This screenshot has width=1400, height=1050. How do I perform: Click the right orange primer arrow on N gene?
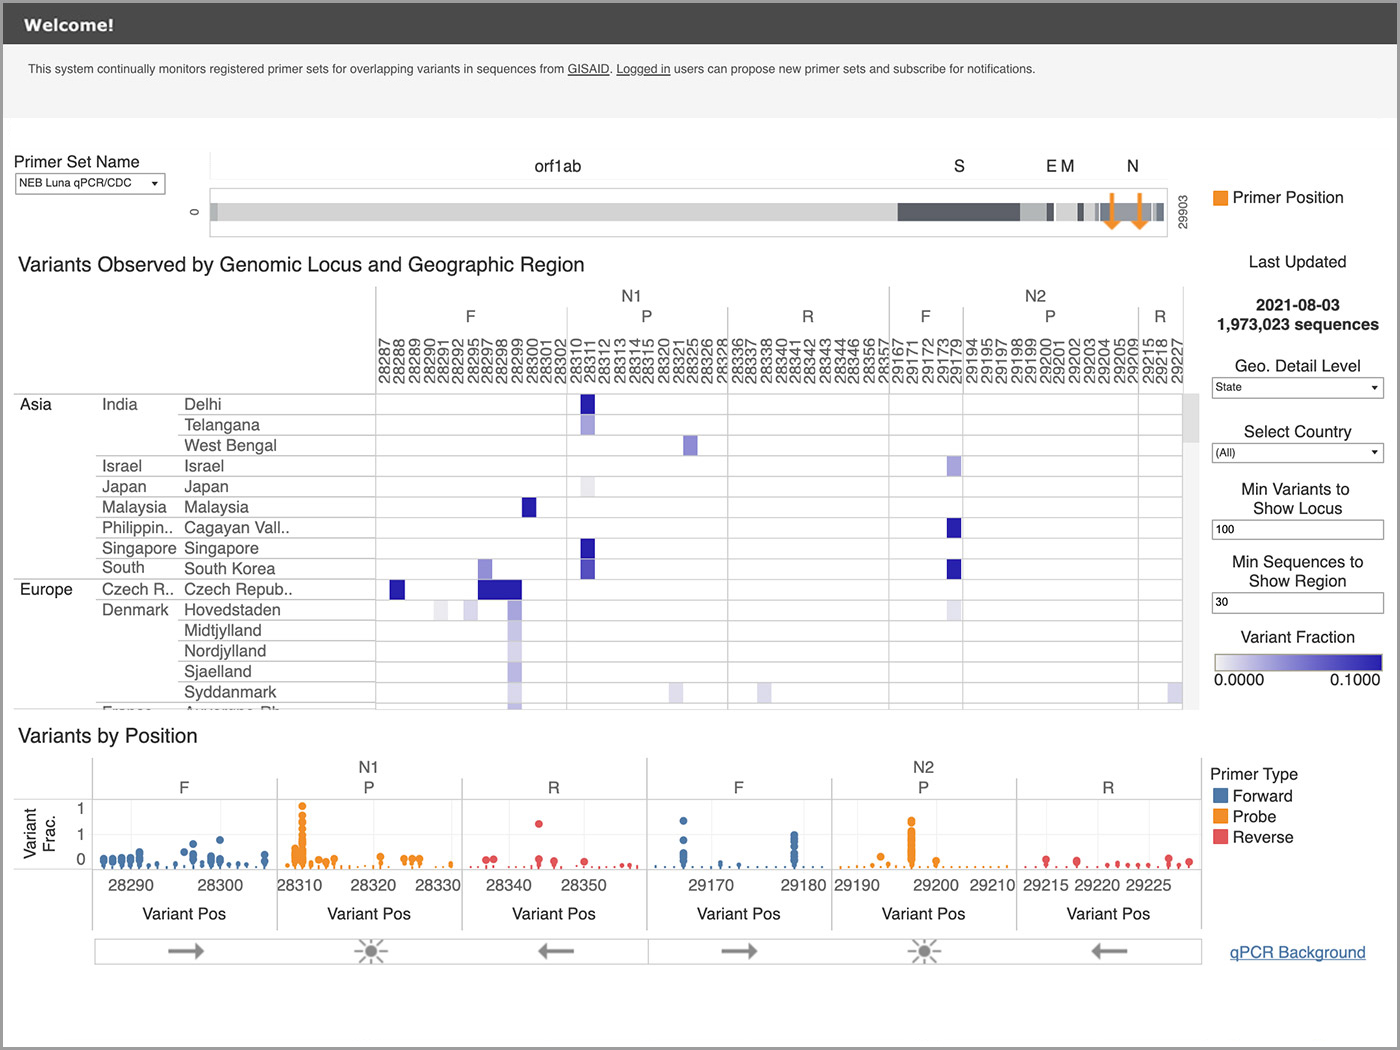point(1140,211)
